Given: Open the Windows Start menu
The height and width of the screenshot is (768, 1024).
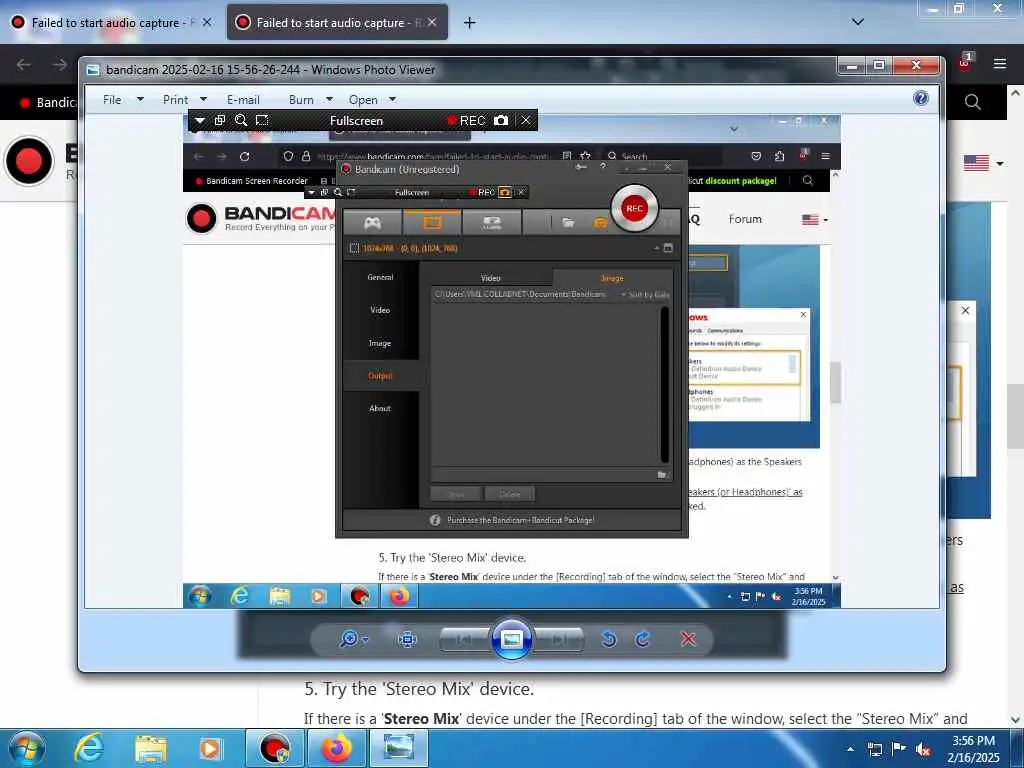Looking at the screenshot, I should [27, 748].
